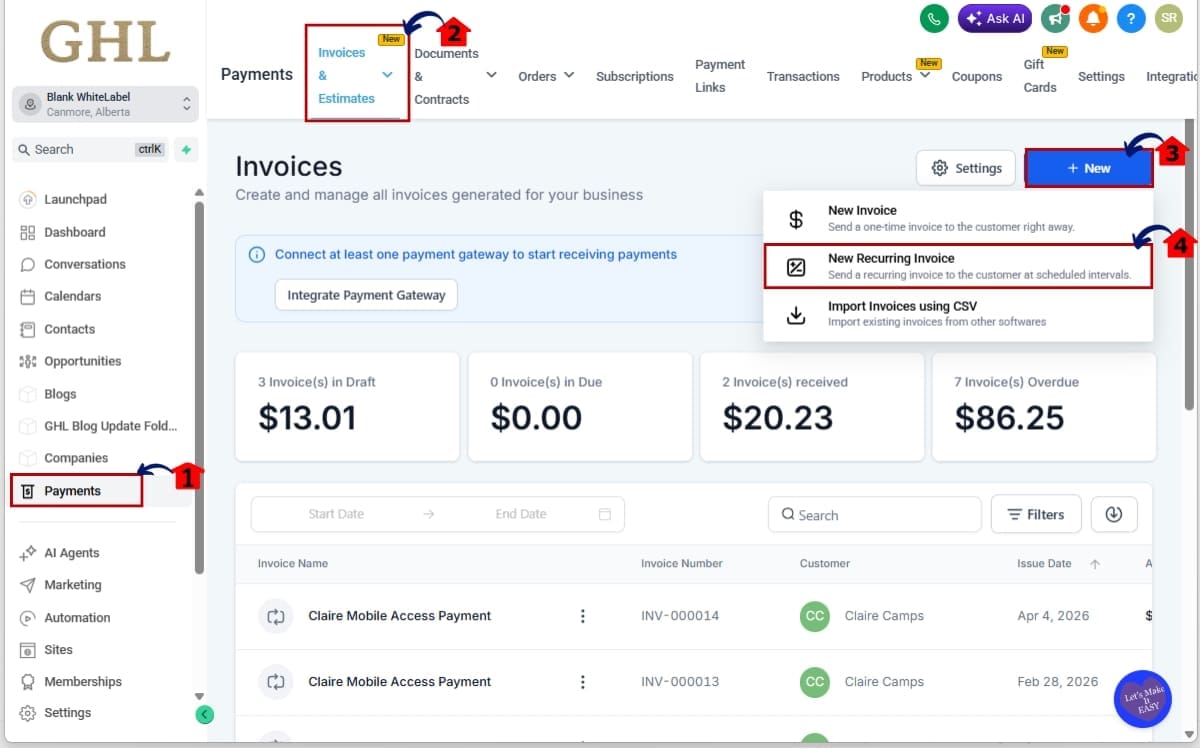This screenshot has height=750, width=1200.
Task: Open the notifications bell icon
Action: click(x=1093, y=18)
